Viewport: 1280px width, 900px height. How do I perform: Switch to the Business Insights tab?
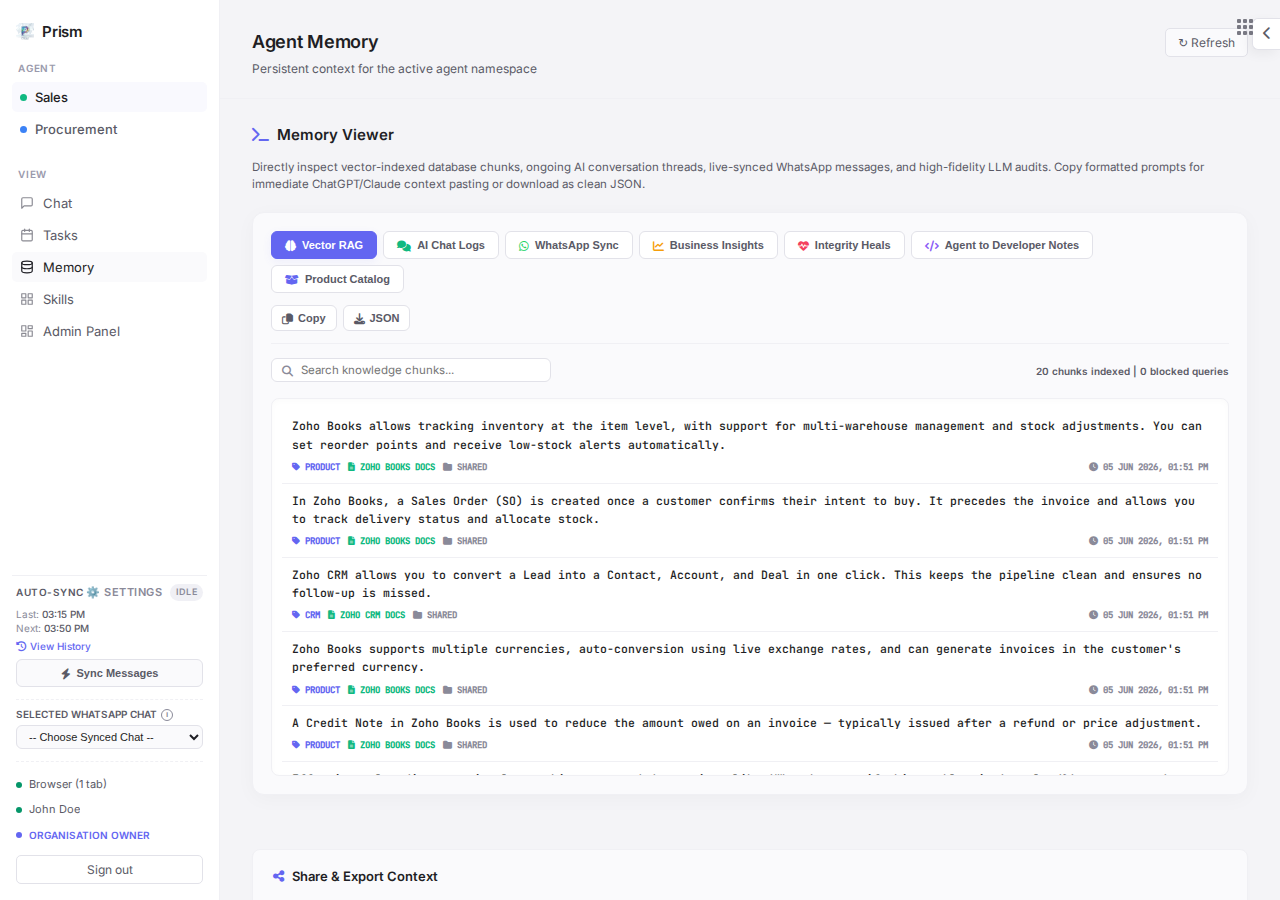[x=708, y=245]
